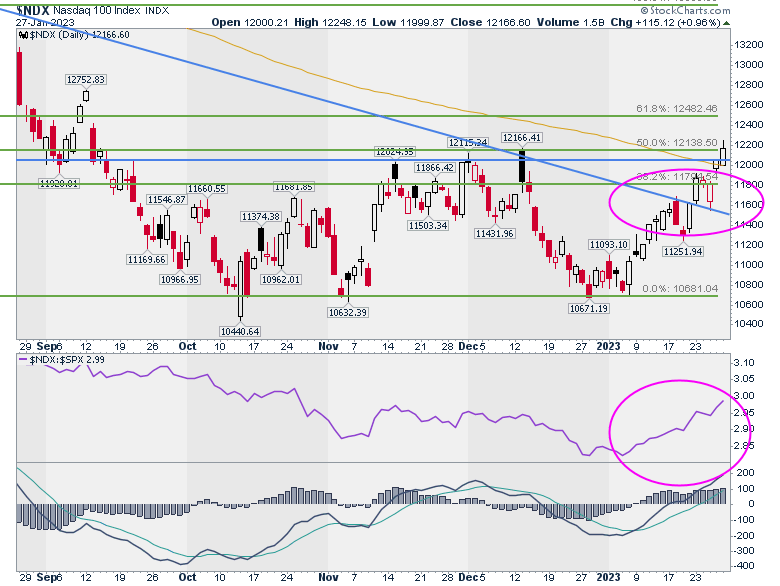Viewport: 780px width, 586px height.
Task: Click the Oct label below the price chart
Action: (x=187, y=346)
